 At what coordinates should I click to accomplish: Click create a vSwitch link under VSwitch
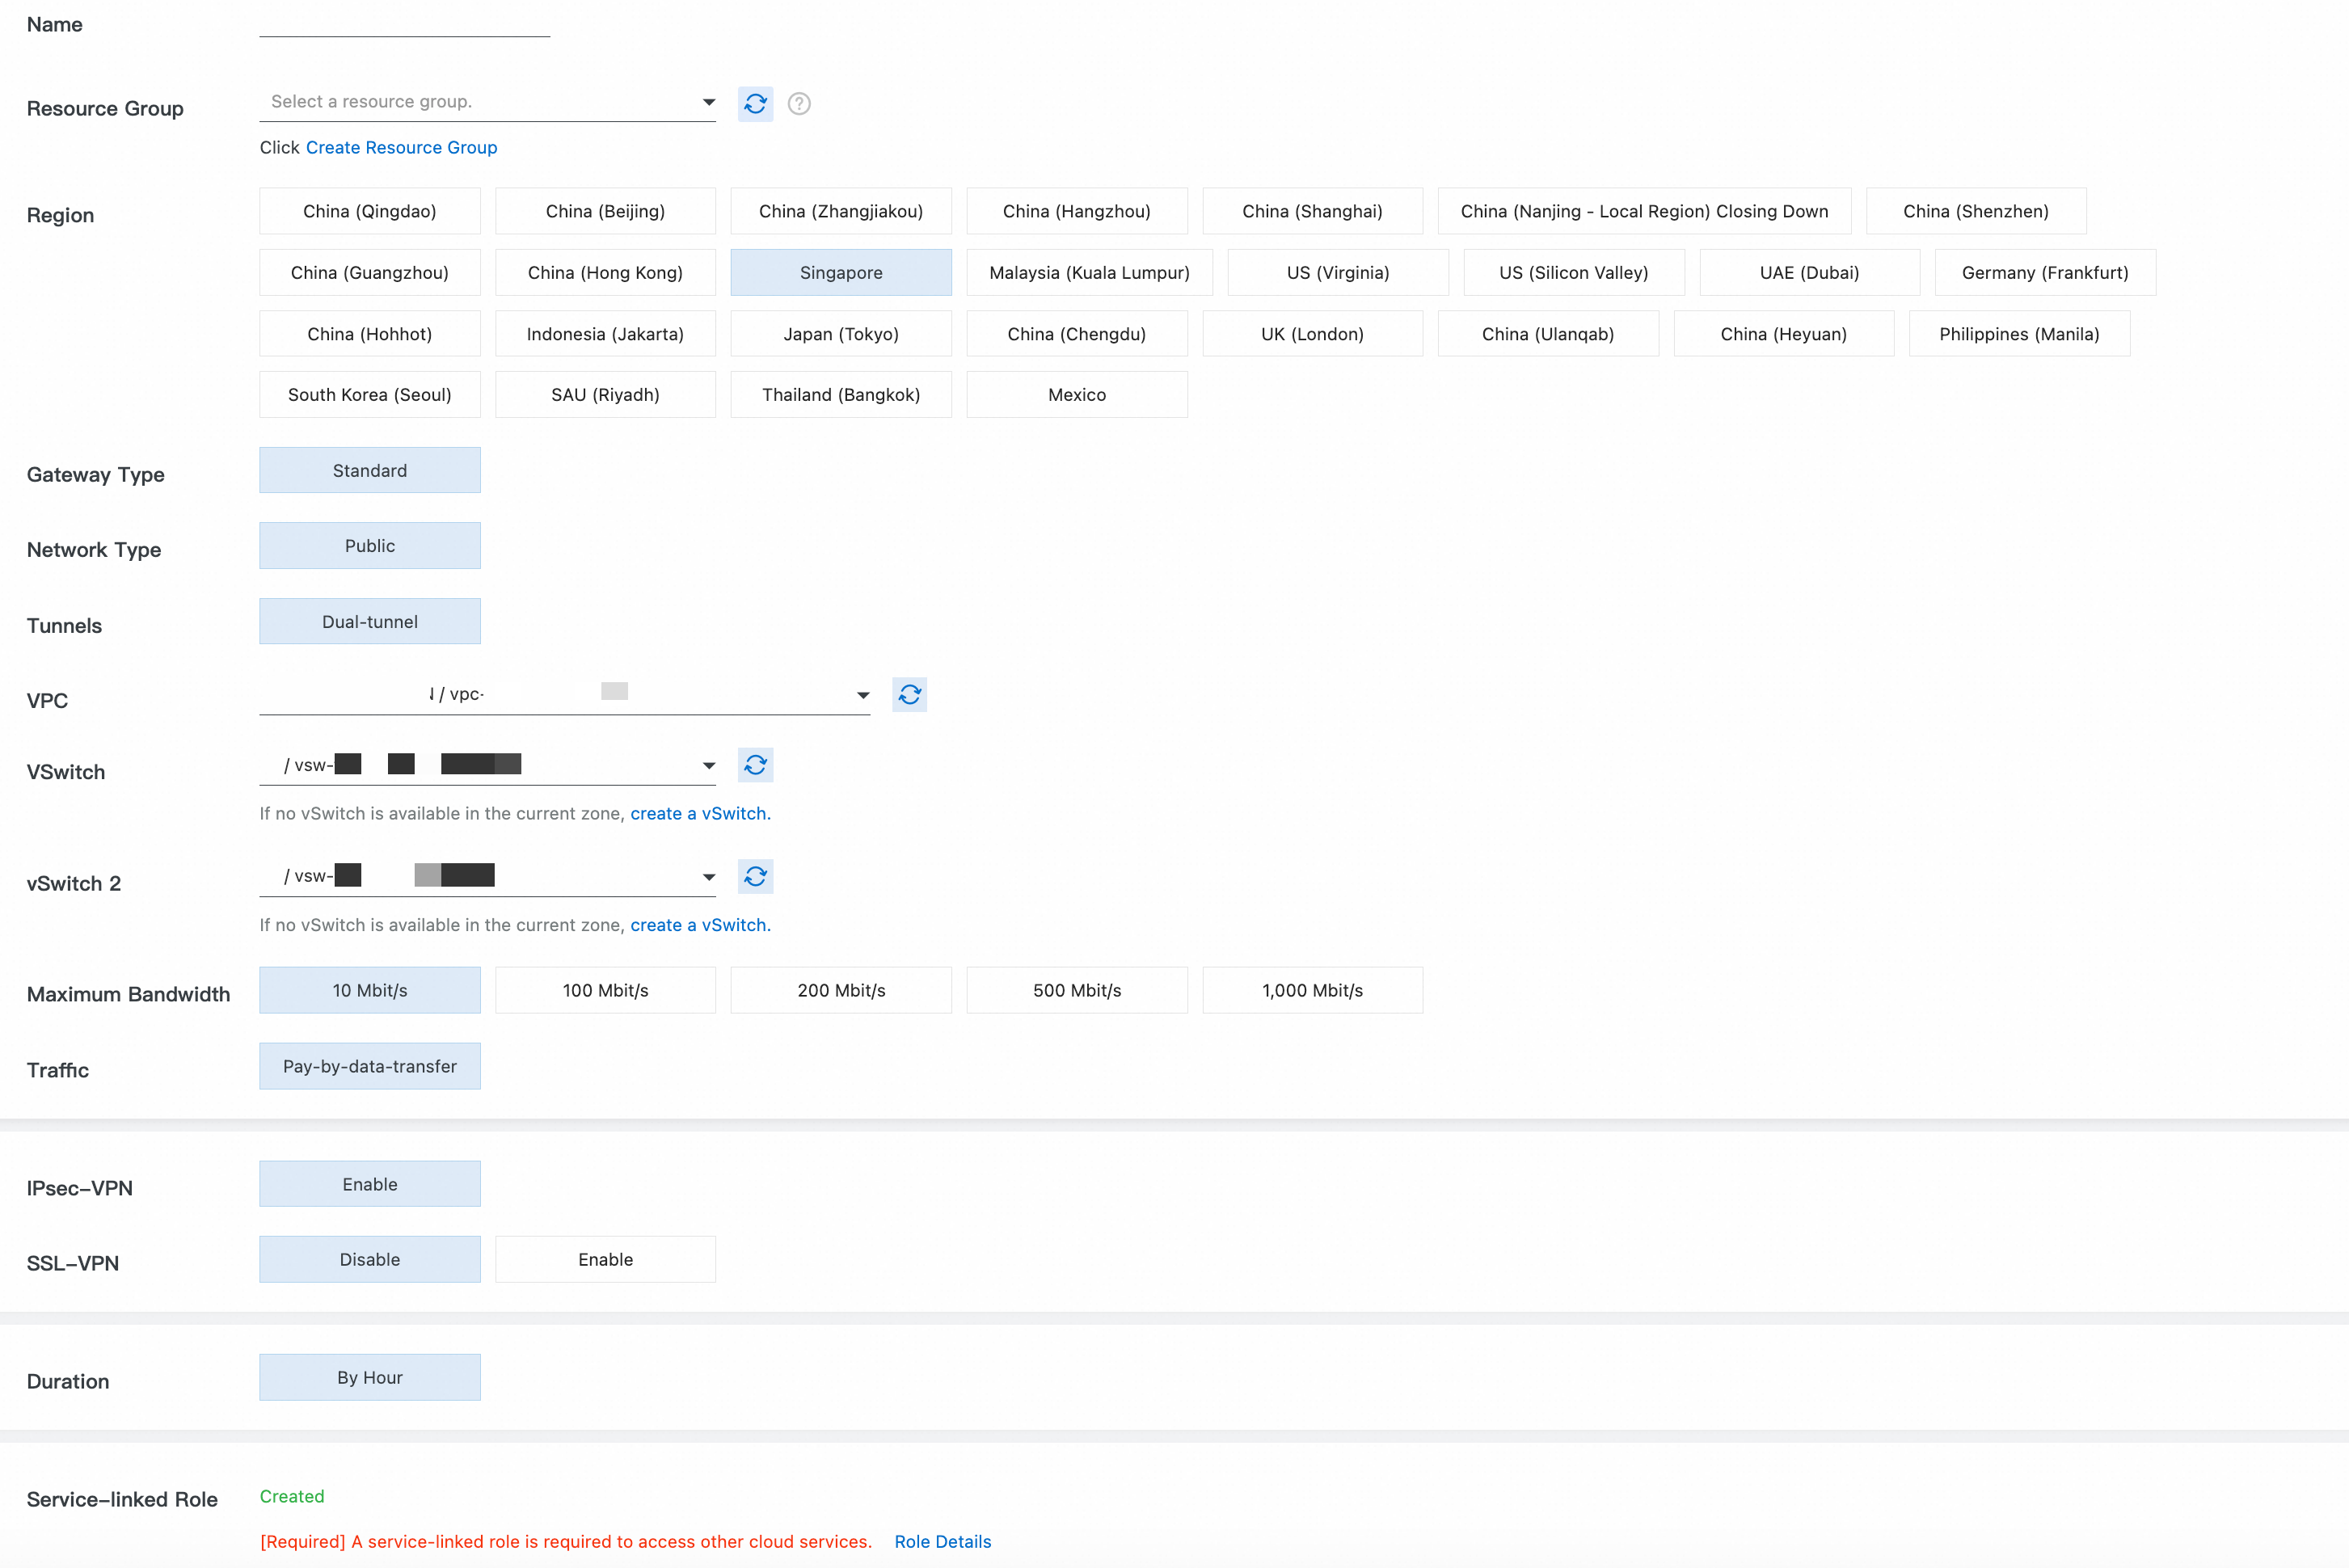tap(699, 813)
